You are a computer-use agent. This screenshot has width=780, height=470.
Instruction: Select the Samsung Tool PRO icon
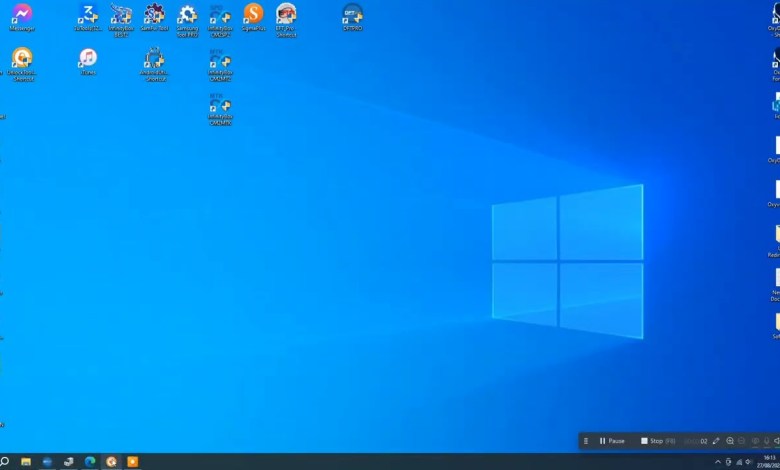187,15
